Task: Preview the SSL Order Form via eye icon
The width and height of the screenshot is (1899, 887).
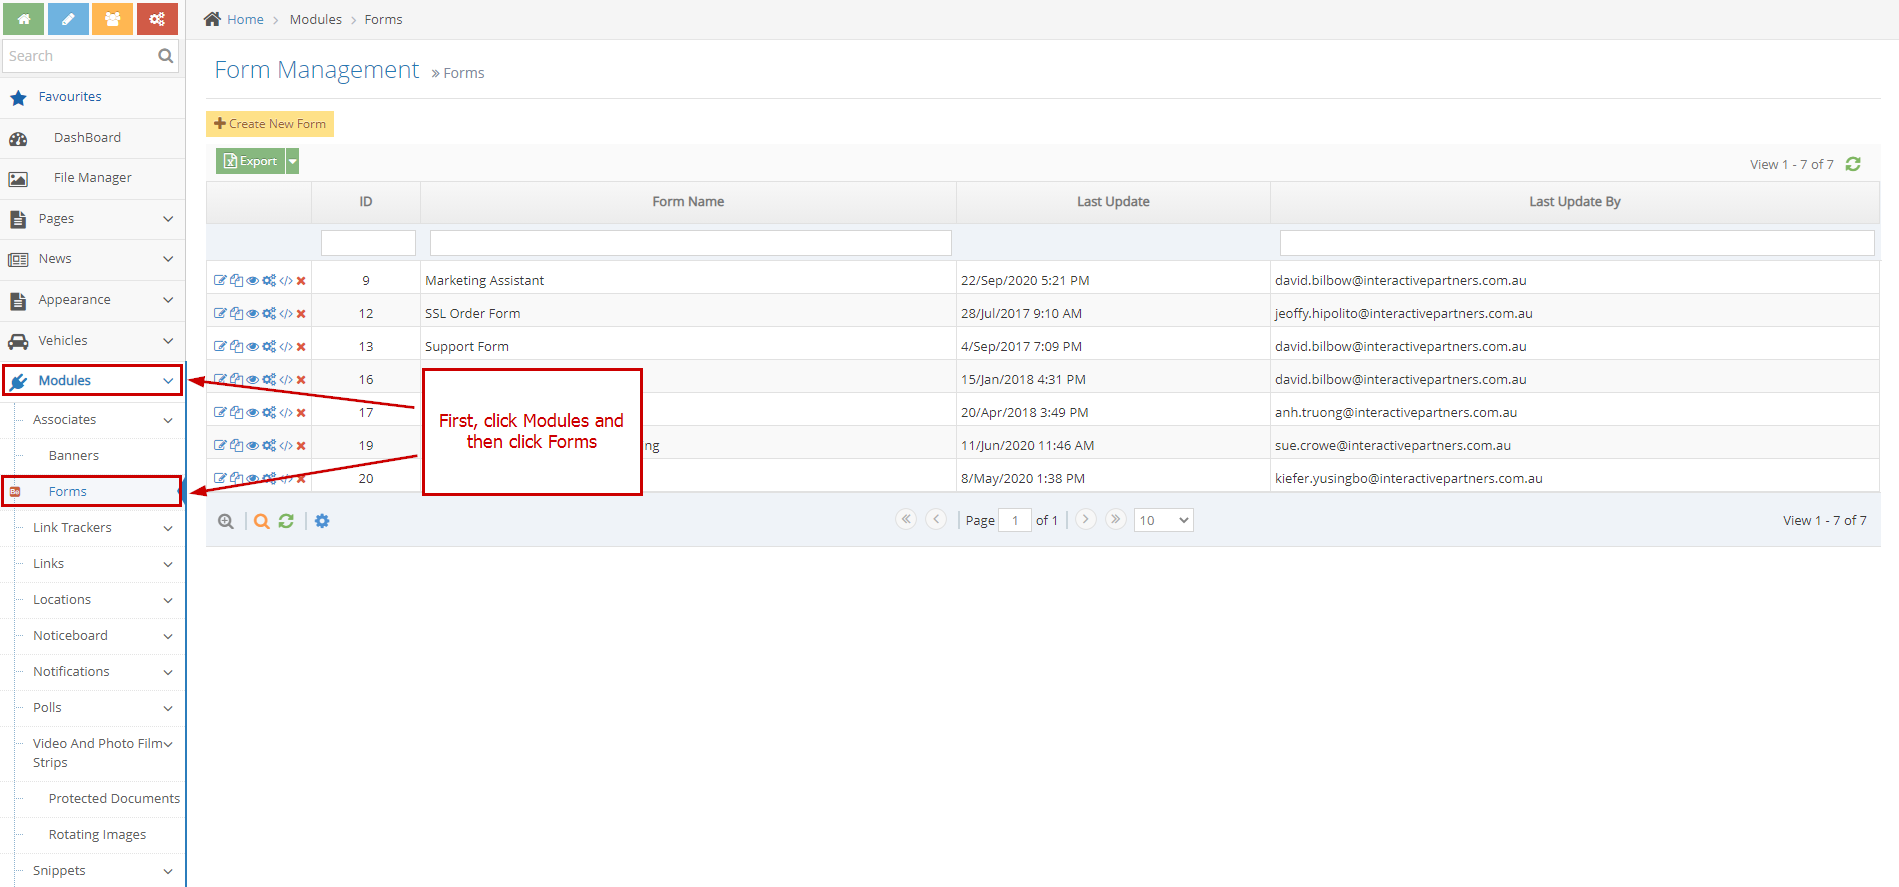Action: coord(253,314)
